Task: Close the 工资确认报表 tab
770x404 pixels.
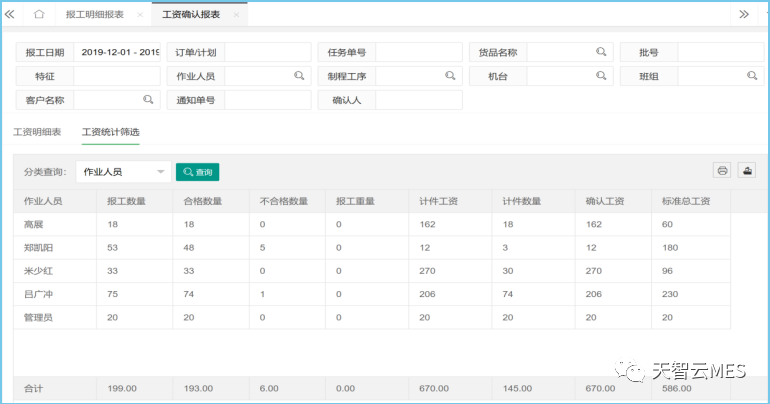Action: pos(236,15)
